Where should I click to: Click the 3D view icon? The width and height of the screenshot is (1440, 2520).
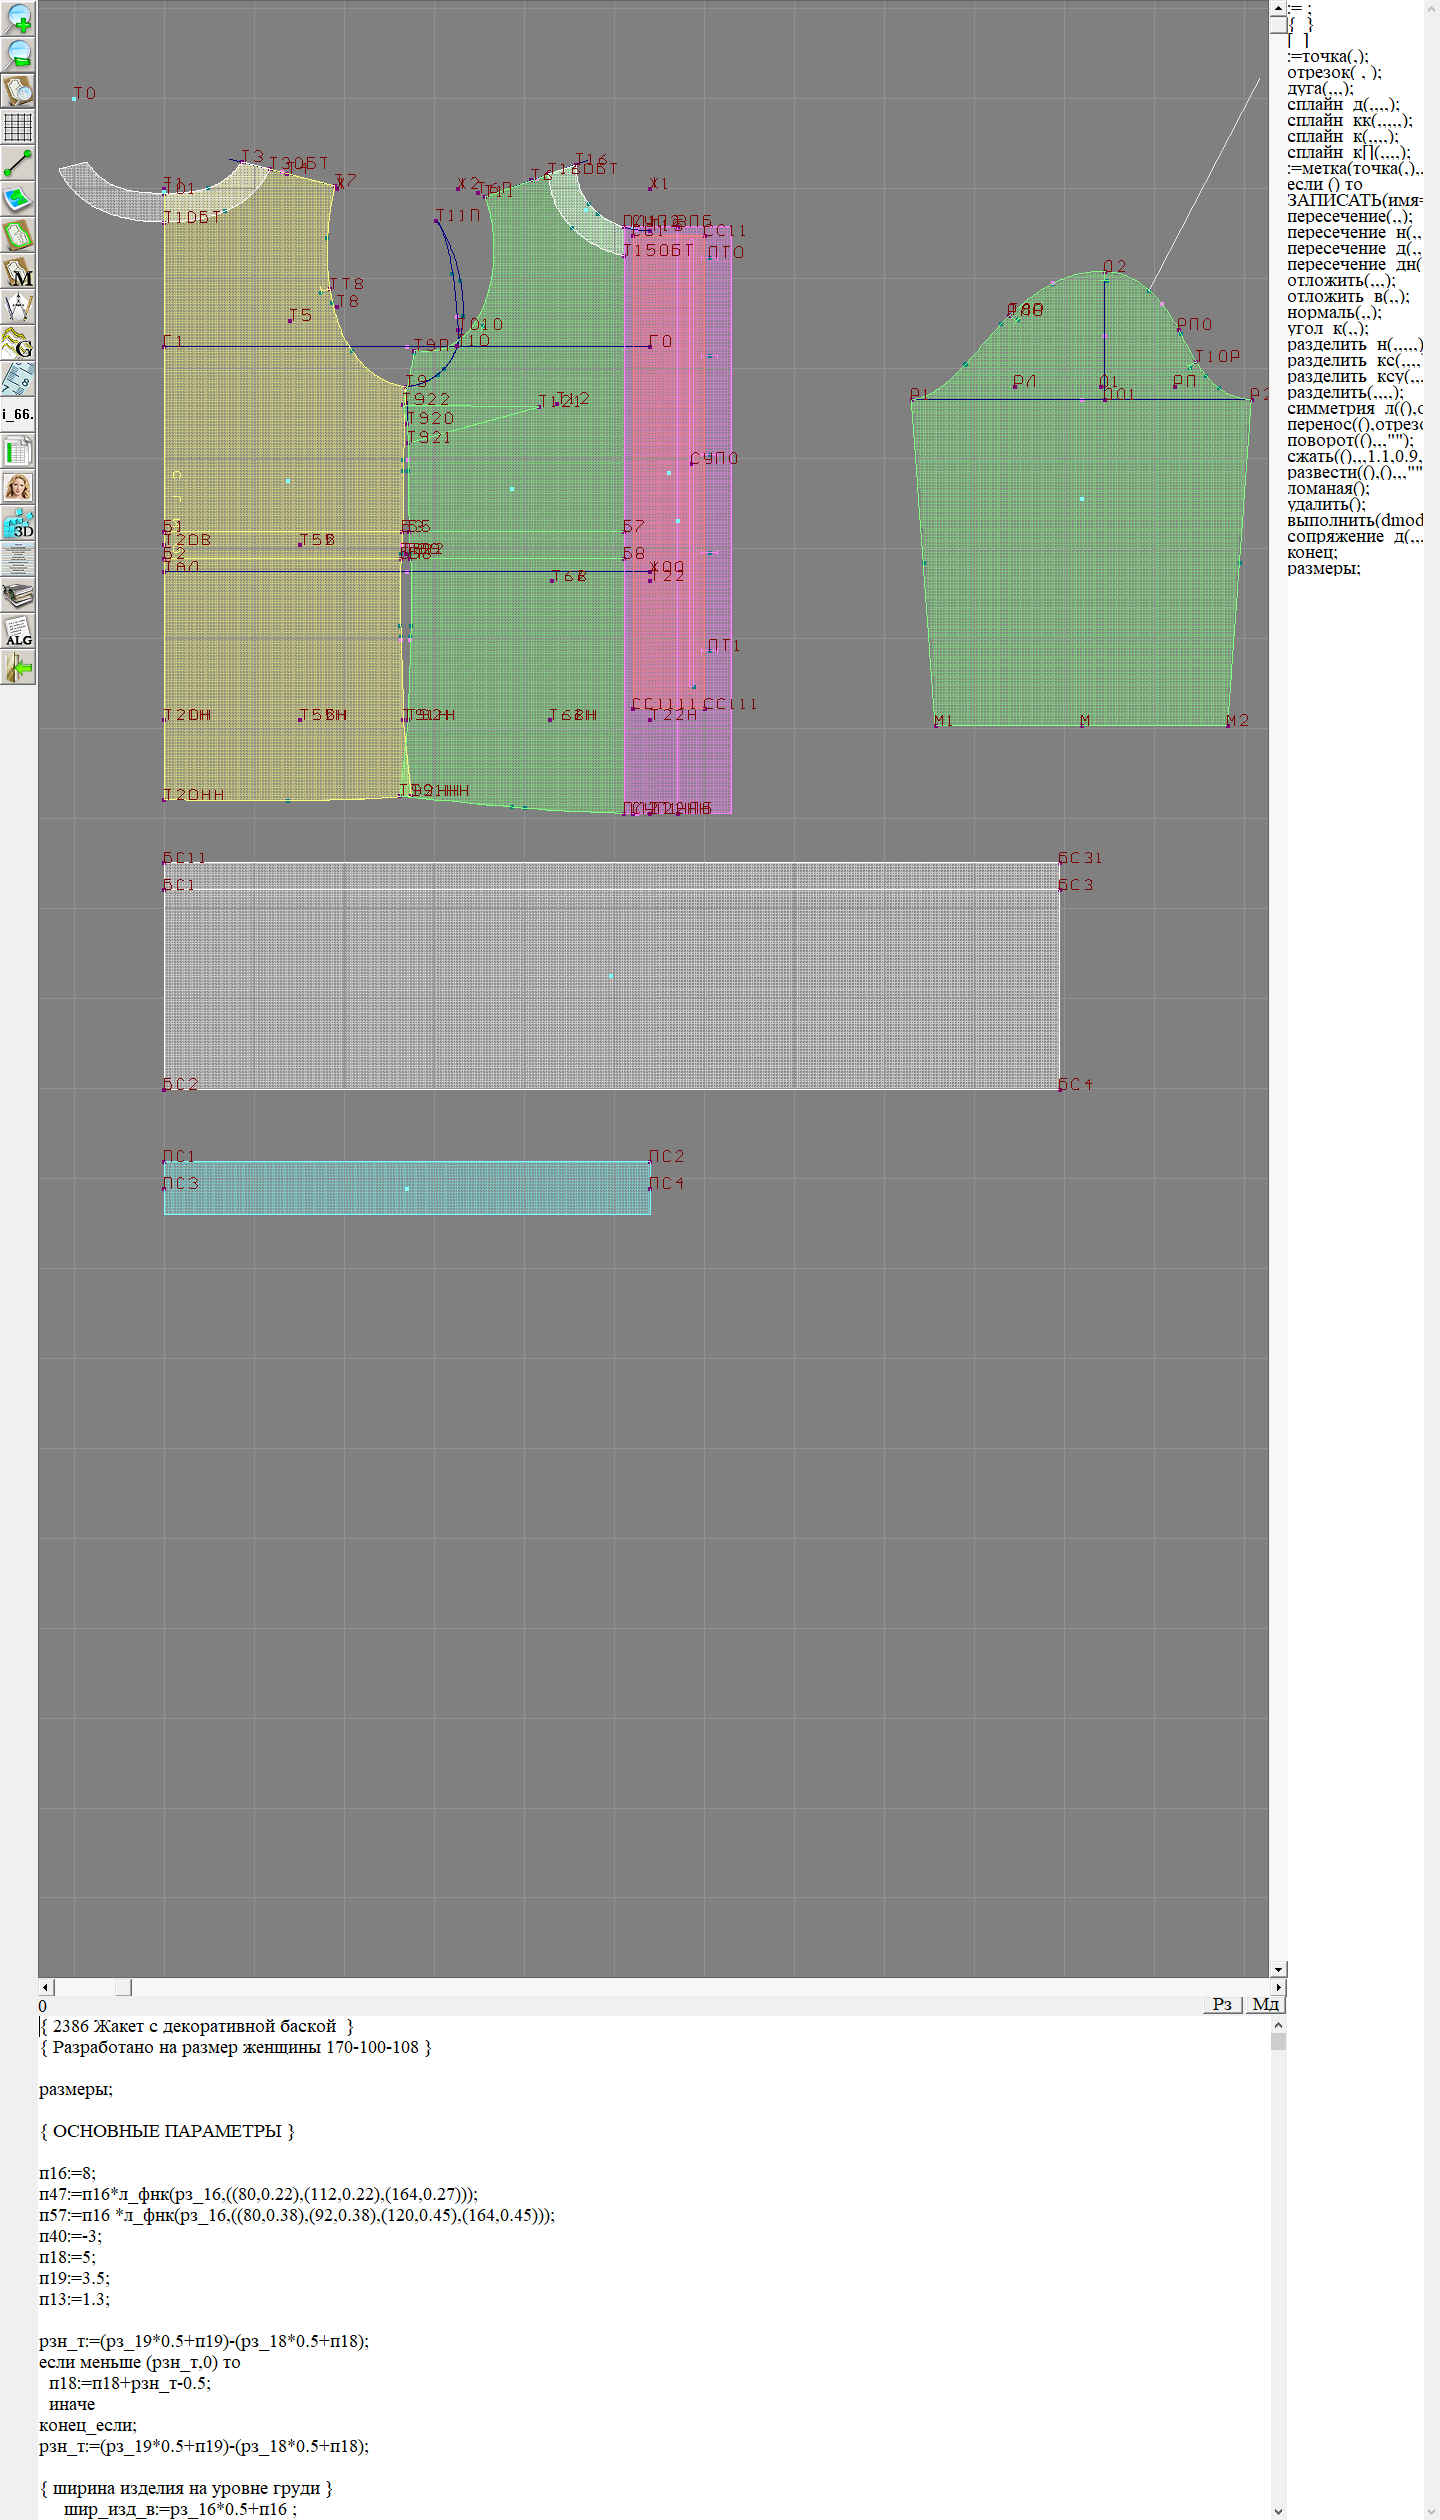tap(18, 523)
